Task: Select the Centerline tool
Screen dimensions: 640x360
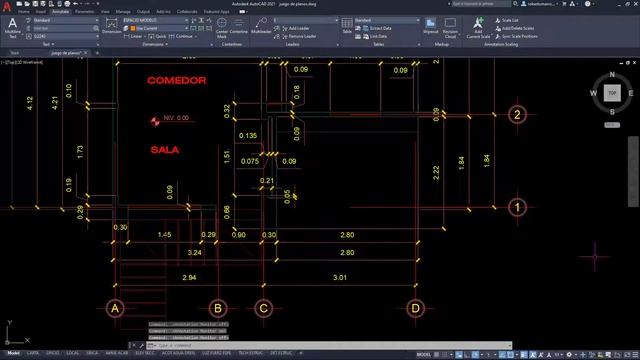Action: coord(238,26)
